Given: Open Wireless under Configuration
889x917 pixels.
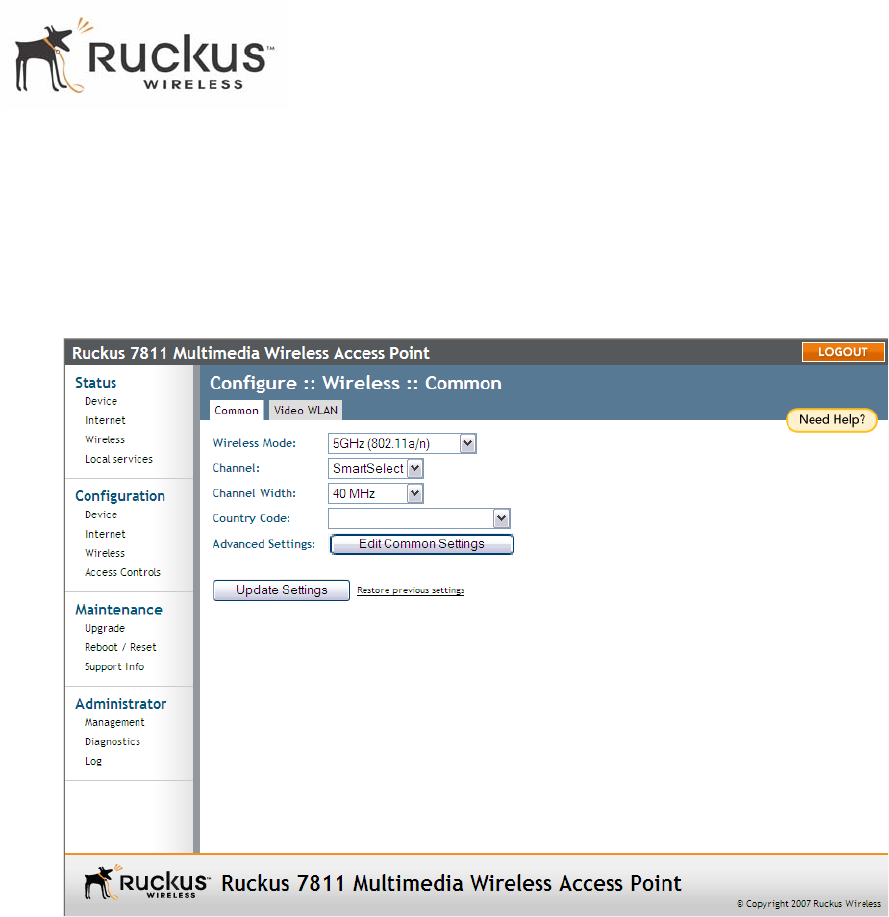Looking at the screenshot, I should click(105, 553).
